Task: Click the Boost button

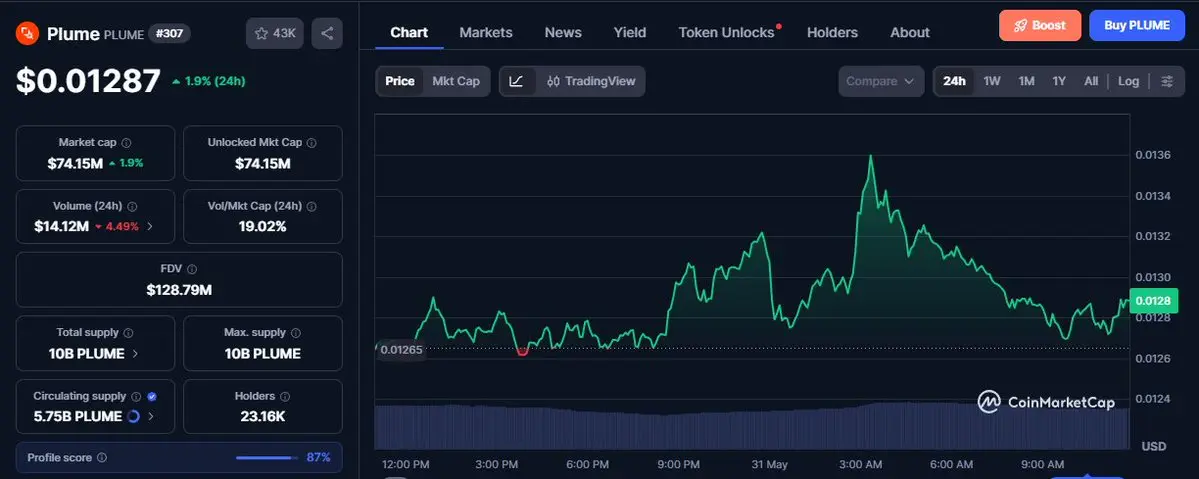Action: click(1040, 25)
